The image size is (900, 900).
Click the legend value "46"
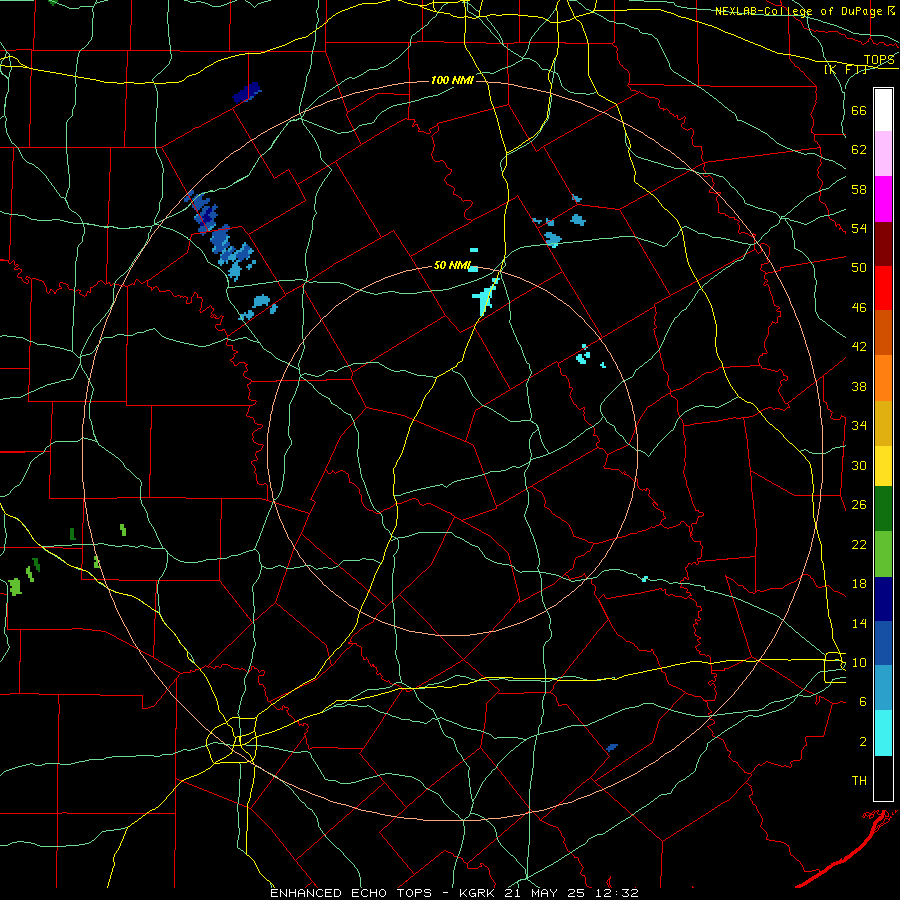(859, 308)
